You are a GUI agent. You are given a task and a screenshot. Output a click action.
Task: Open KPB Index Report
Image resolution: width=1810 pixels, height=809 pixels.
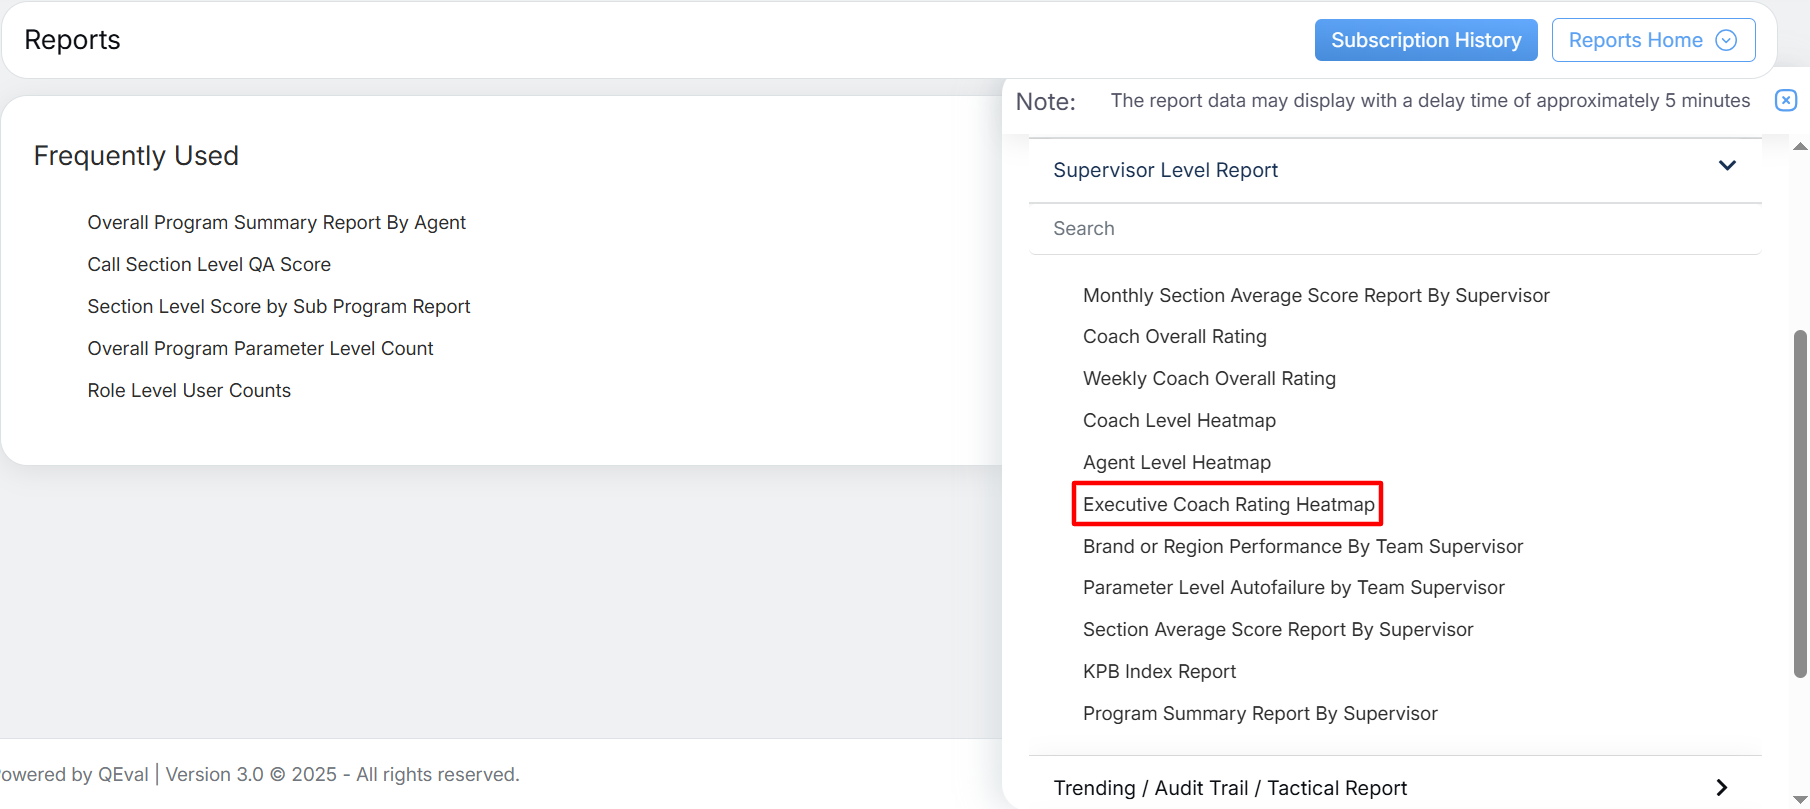tap(1159, 672)
